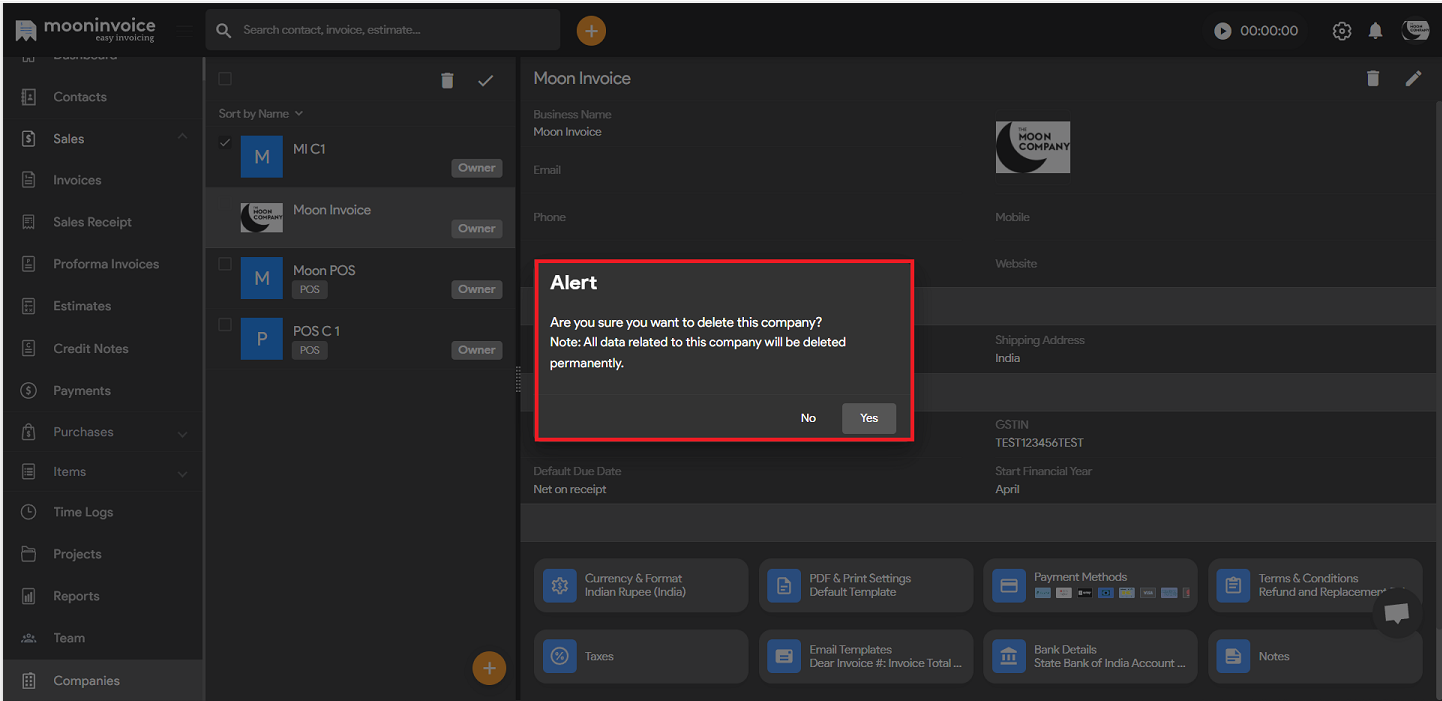Open Invoices in the sidebar
1442x701 pixels.
77,180
